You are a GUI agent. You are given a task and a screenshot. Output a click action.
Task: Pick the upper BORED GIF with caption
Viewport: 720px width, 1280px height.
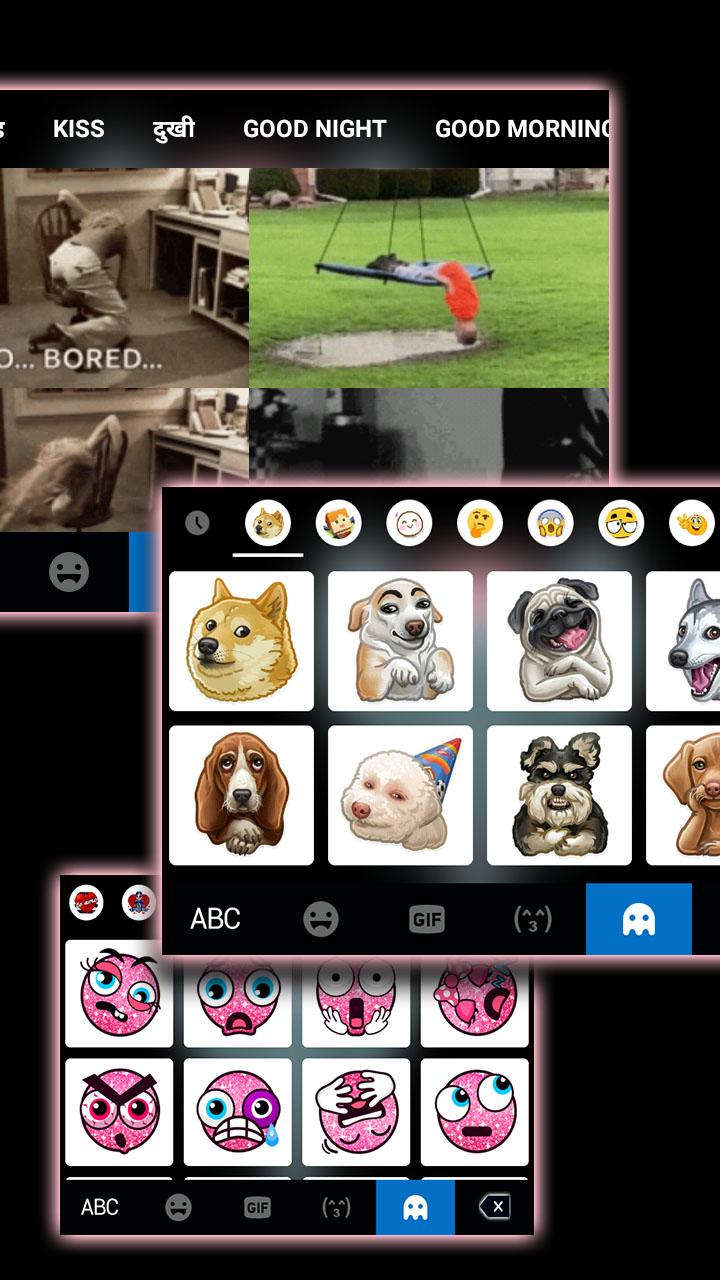124,278
